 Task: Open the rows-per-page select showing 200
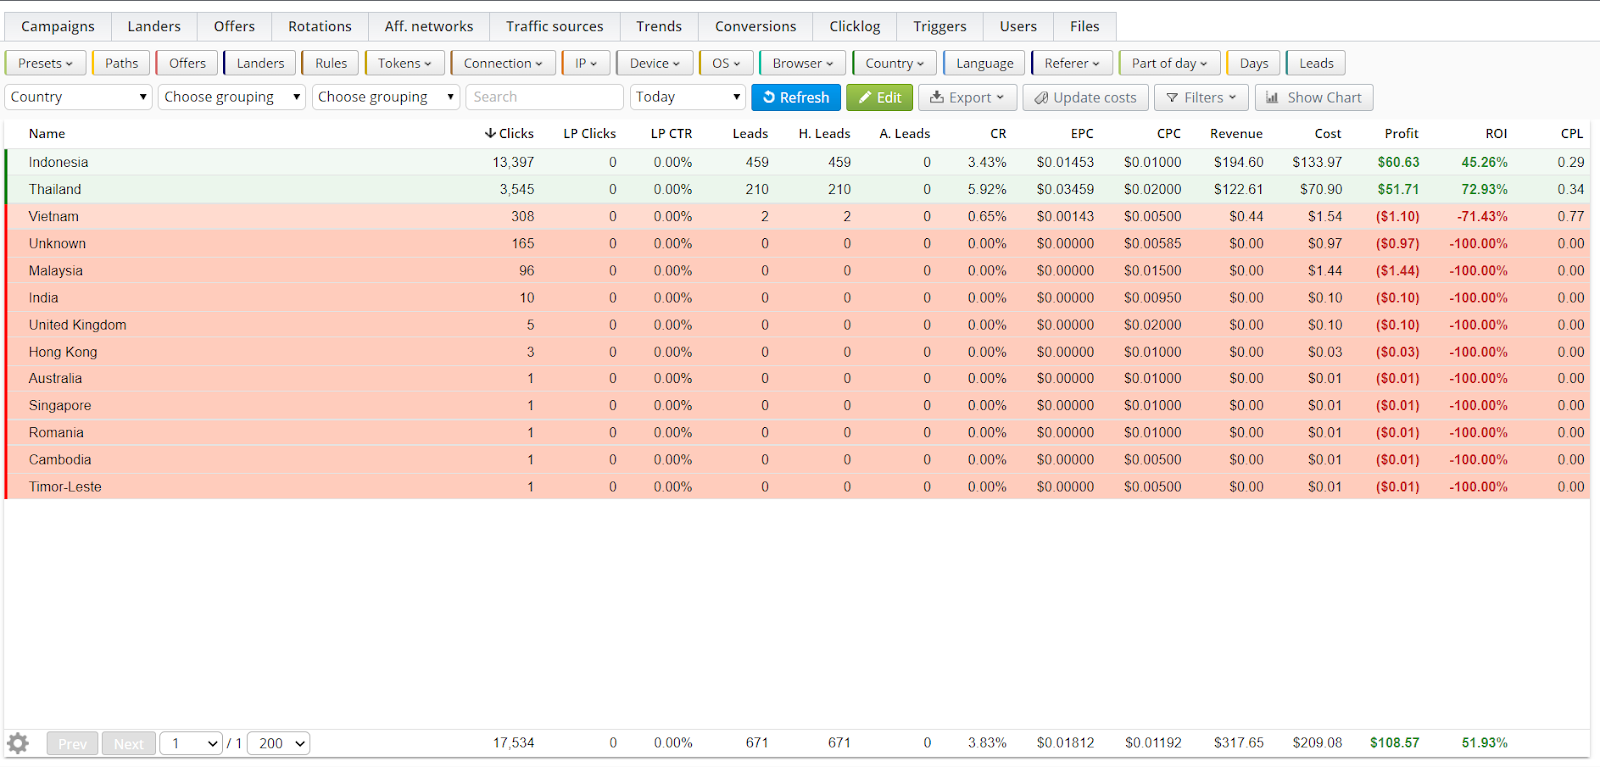278,743
